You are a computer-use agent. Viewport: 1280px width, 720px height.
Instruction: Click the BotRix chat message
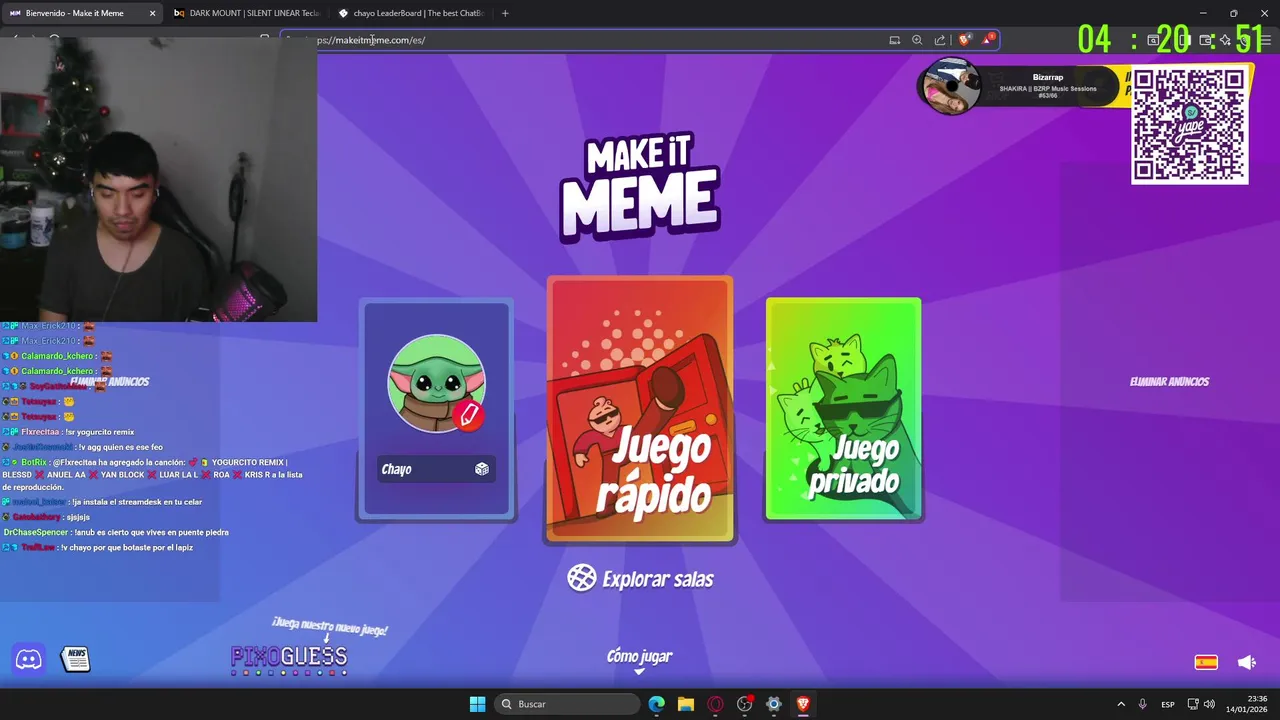pos(152,474)
